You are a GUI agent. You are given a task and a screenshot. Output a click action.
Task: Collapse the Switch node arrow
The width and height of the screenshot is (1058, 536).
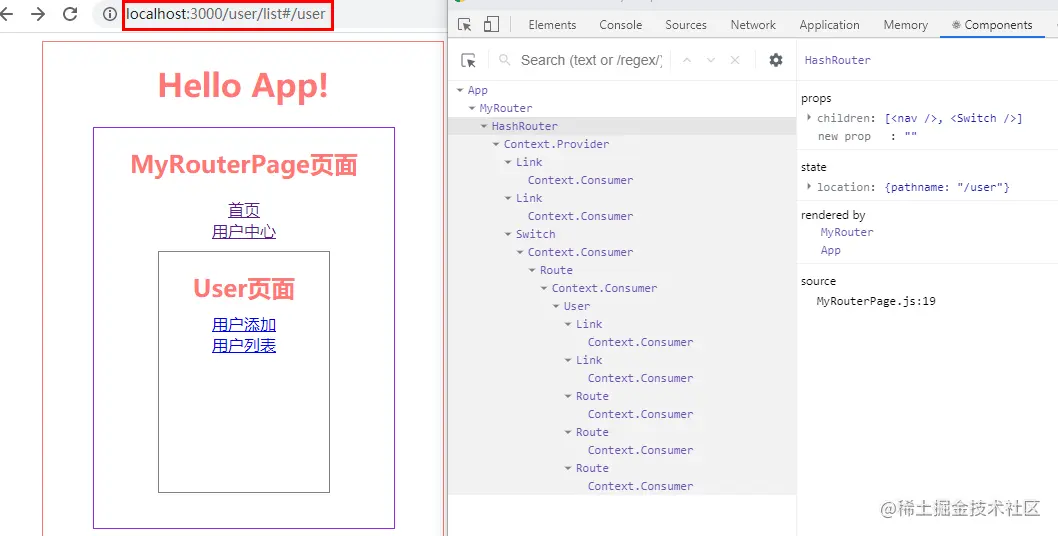point(509,234)
